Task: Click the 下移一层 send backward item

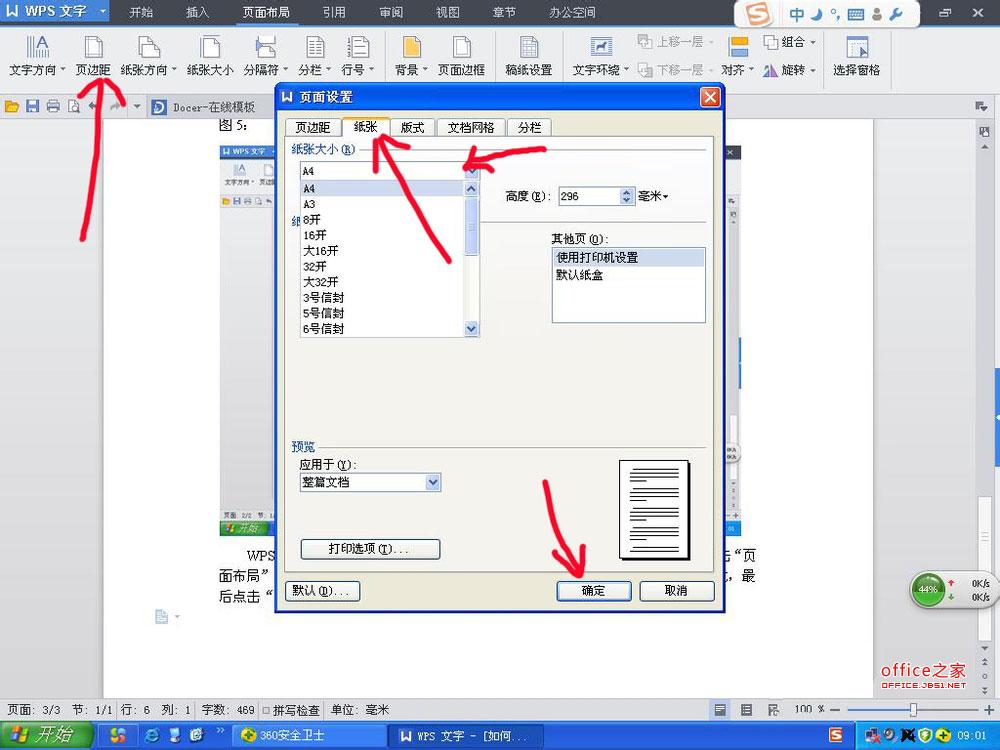Action: pyautogui.click(x=675, y=70)
